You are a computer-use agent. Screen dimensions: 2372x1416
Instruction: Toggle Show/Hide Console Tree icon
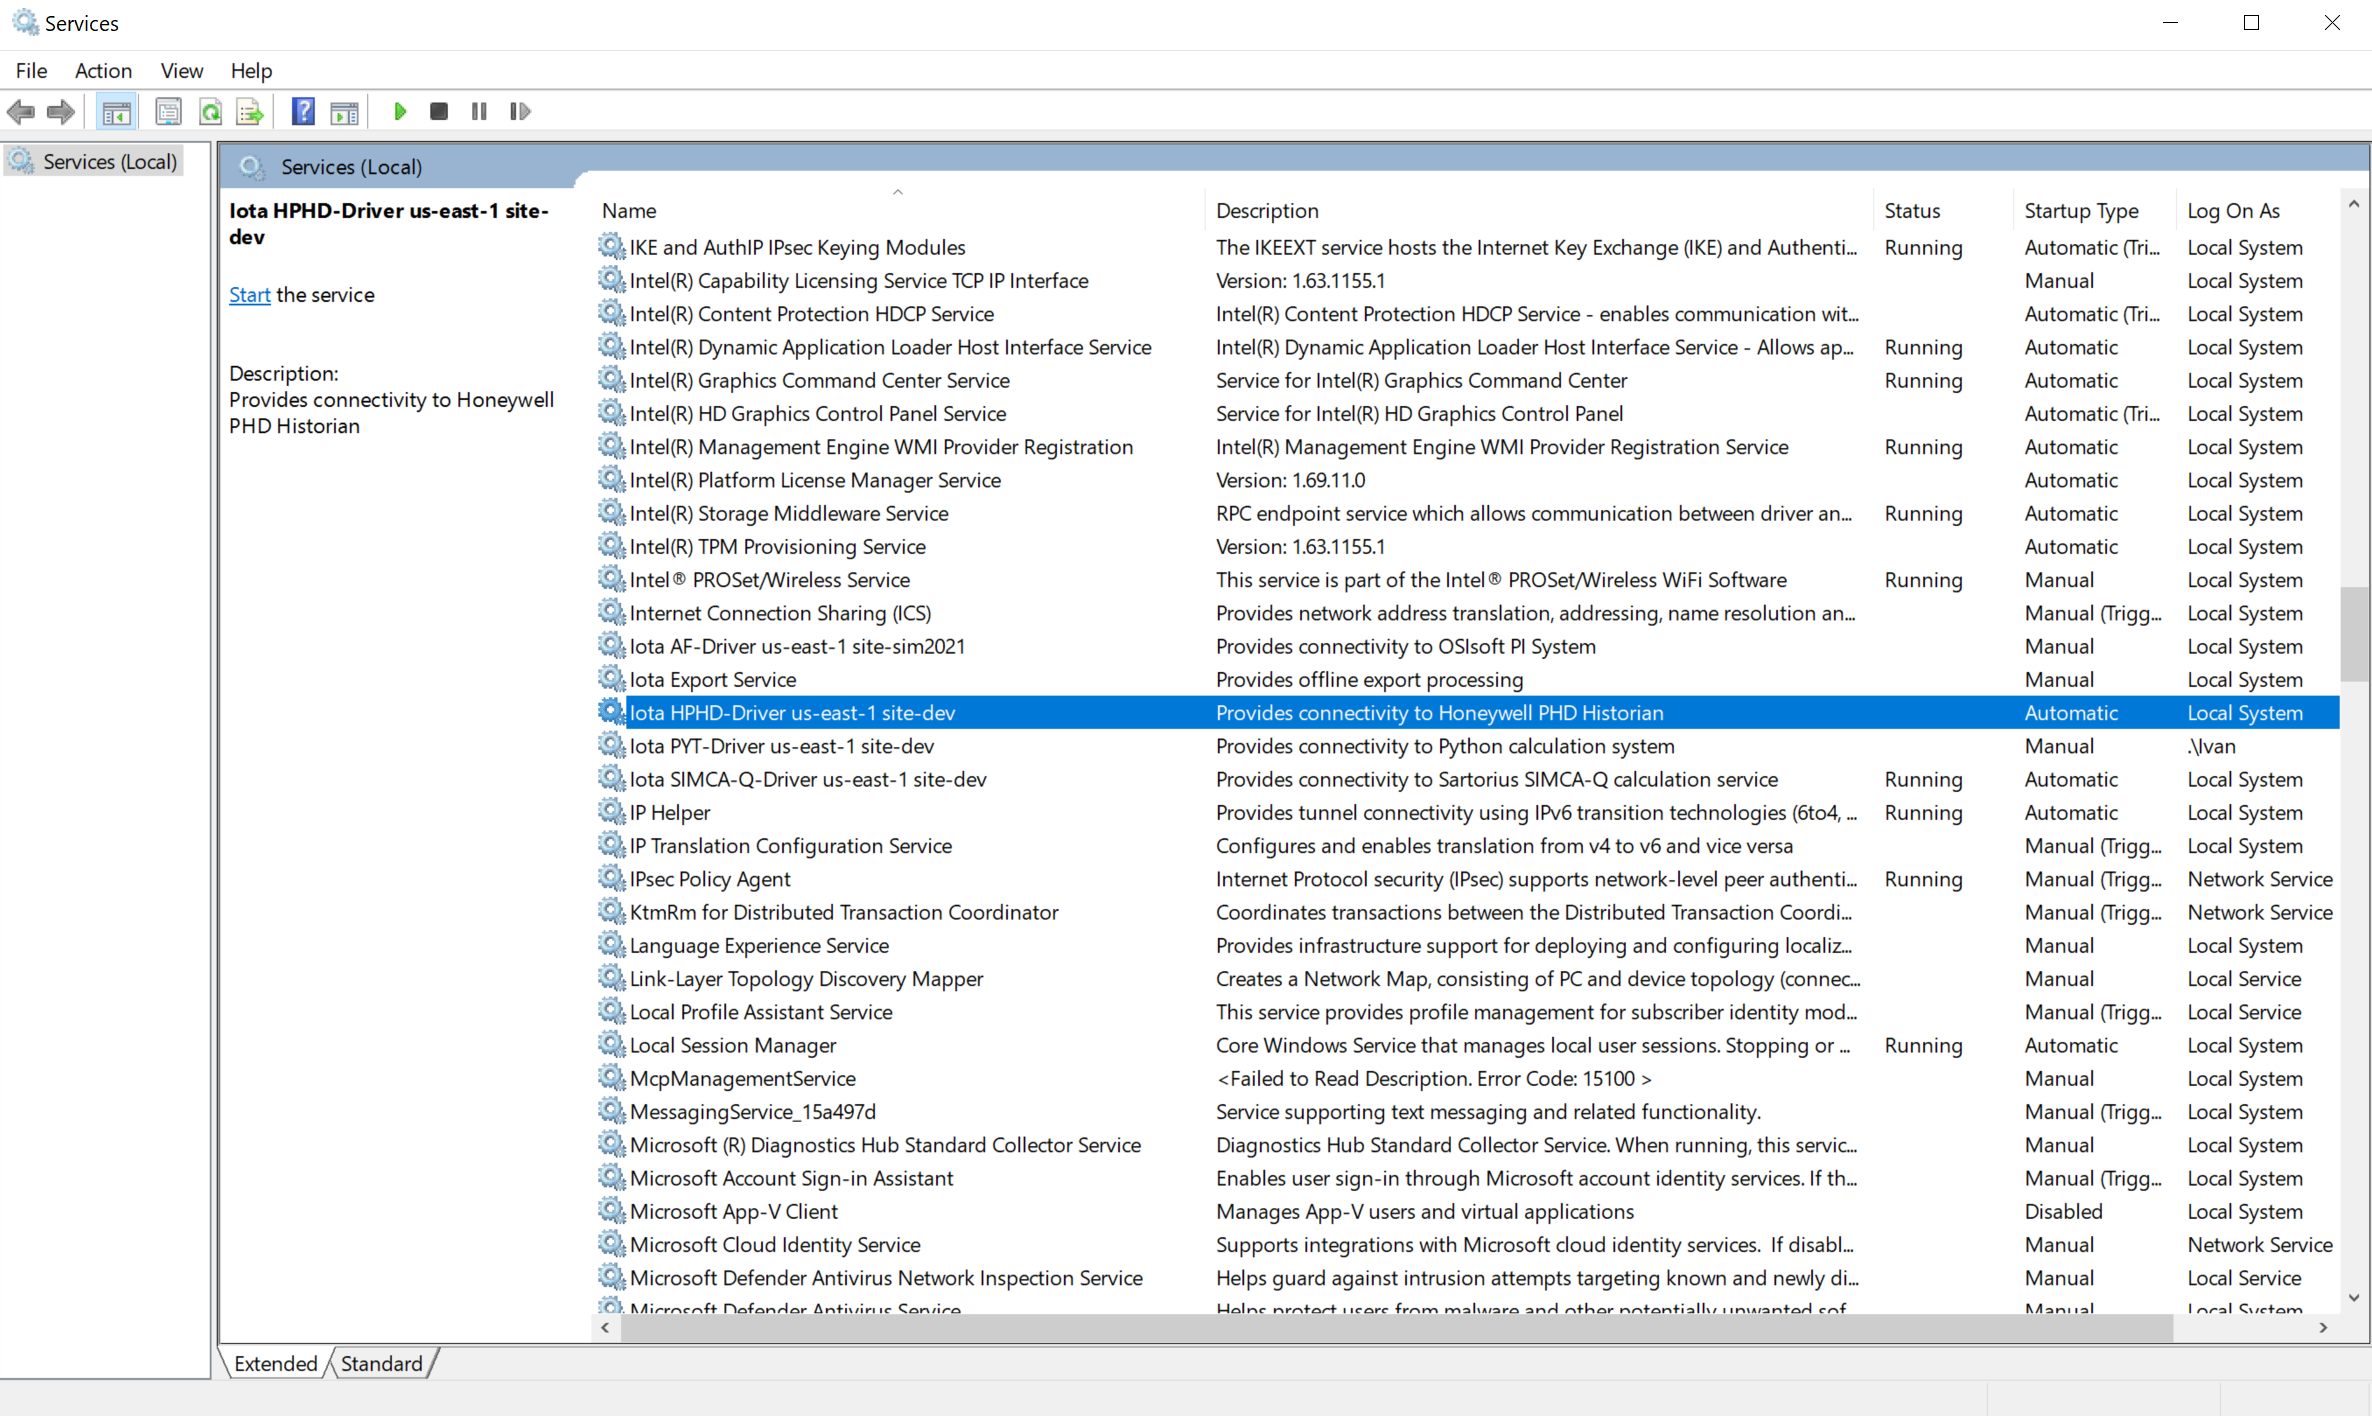[116, 111]
